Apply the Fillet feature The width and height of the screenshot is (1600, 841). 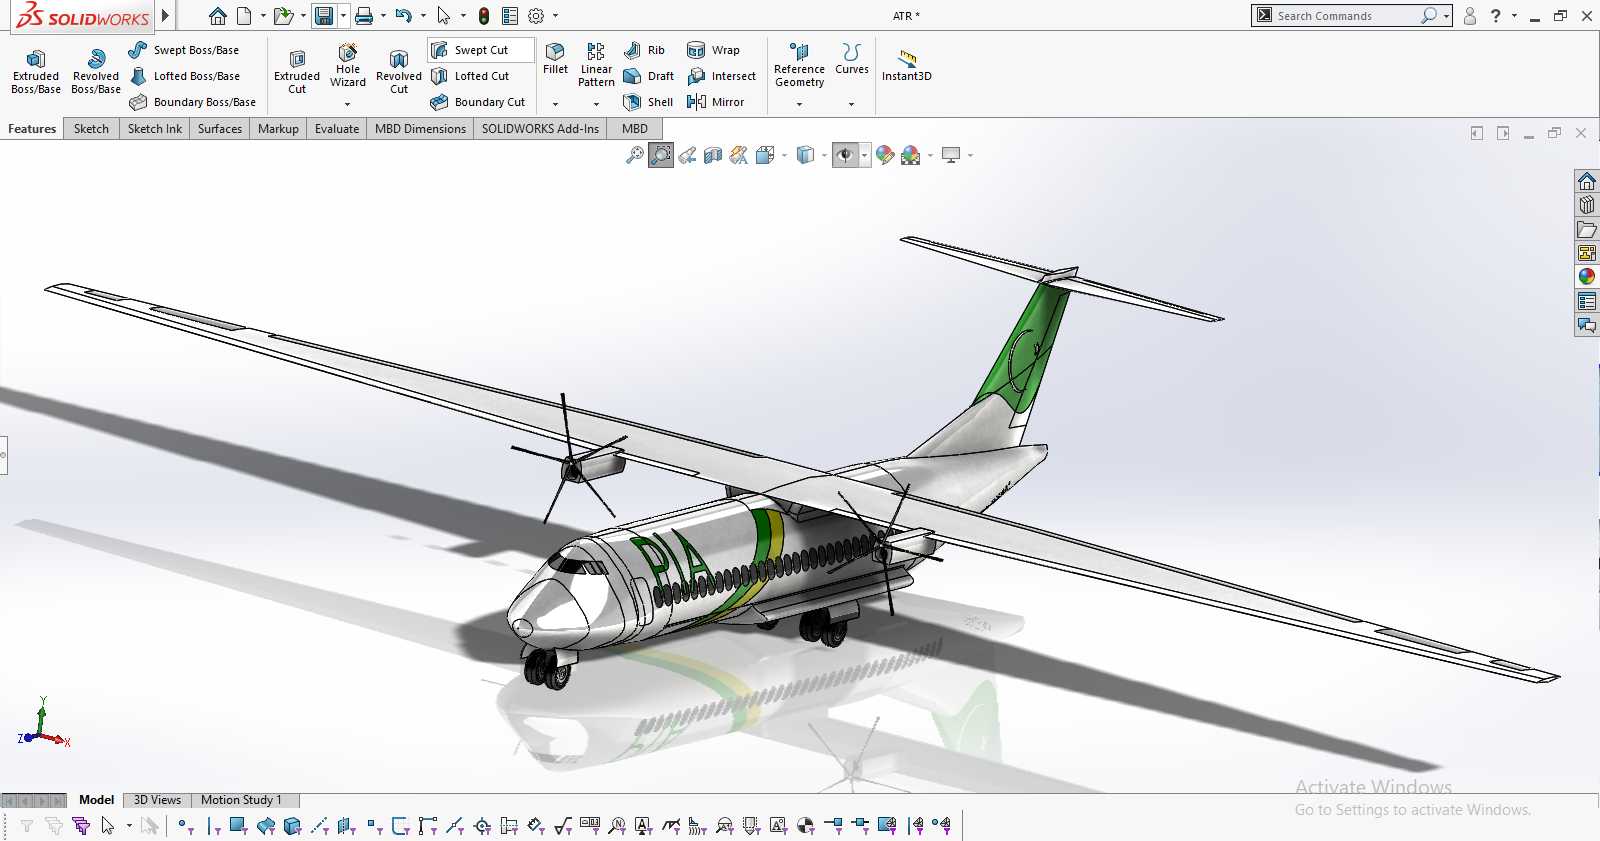(555, 59)
